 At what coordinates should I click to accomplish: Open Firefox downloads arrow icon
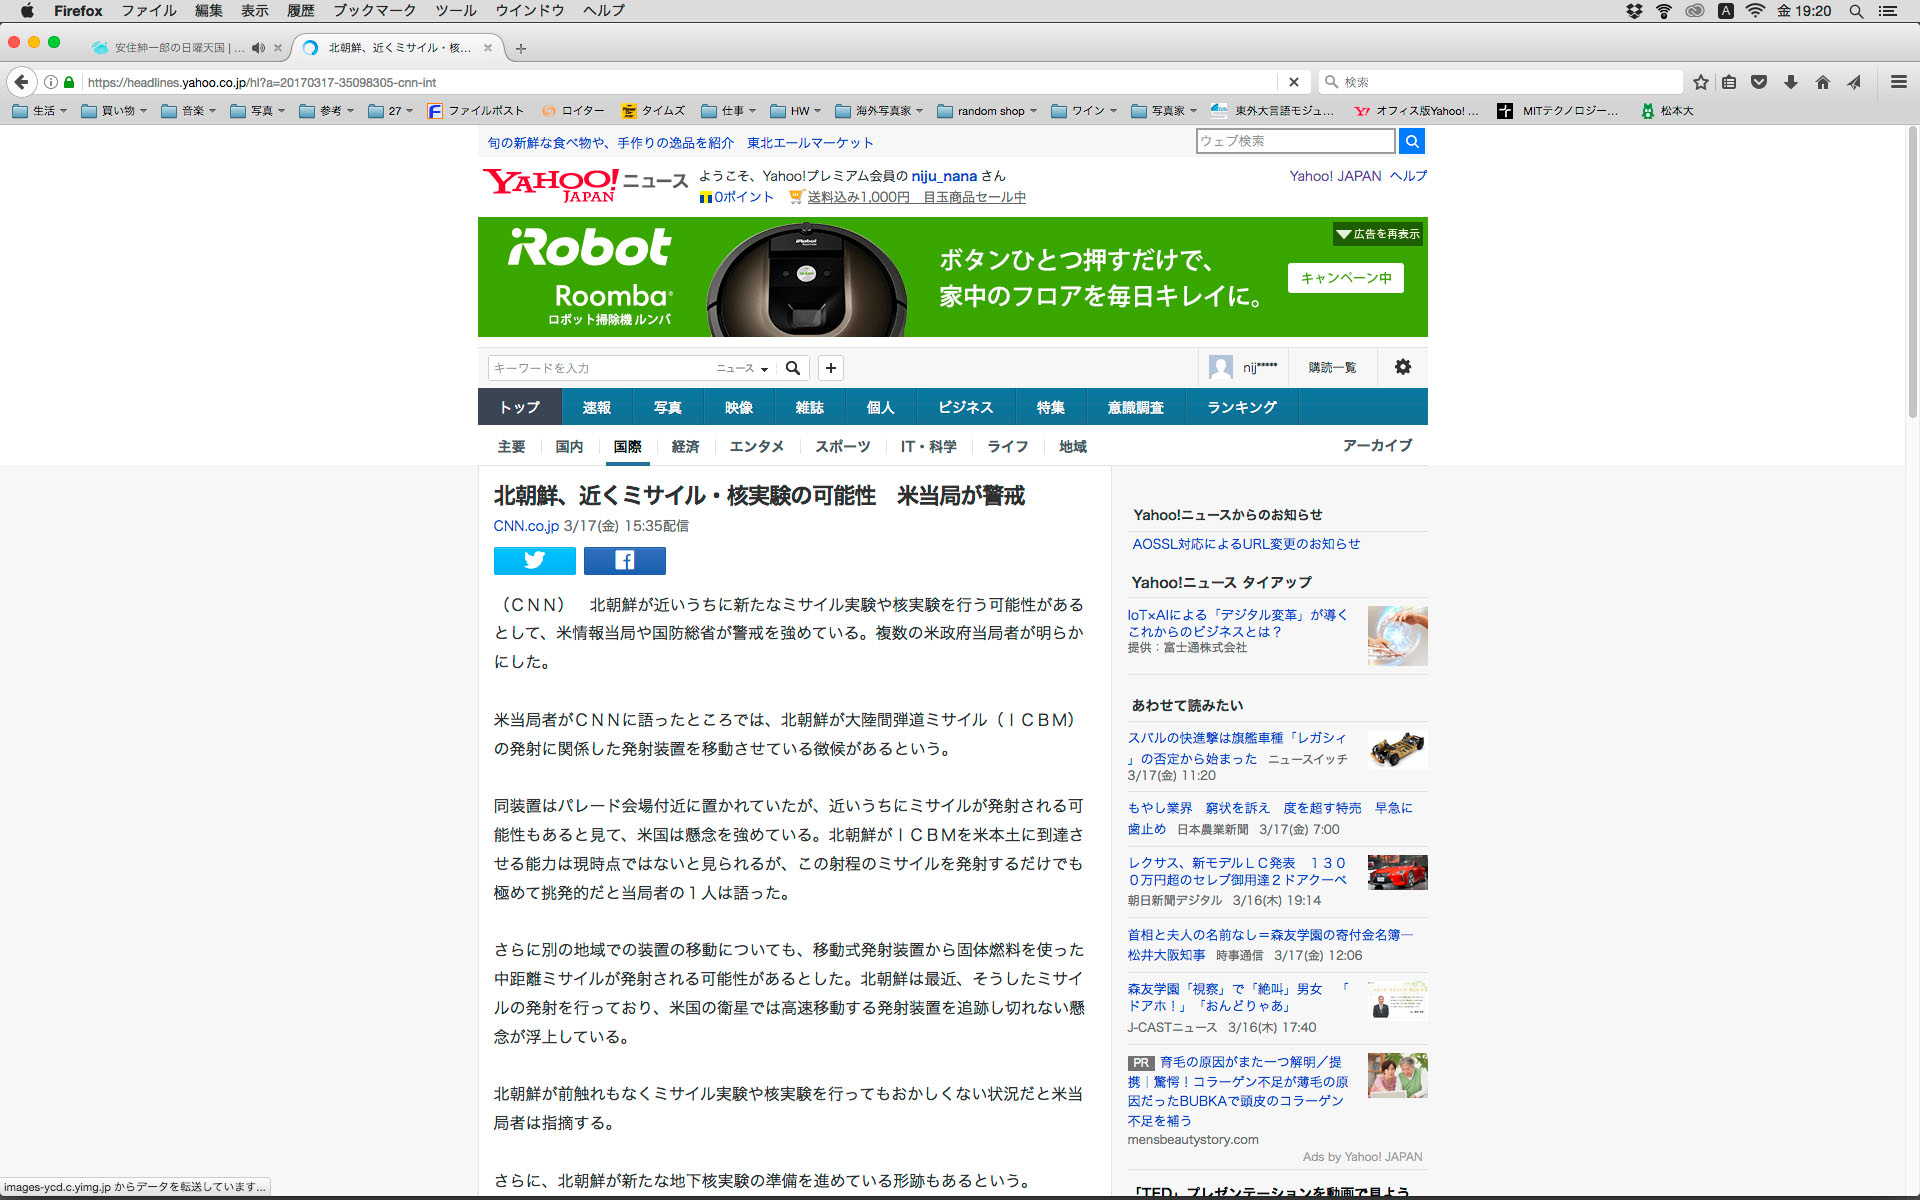point(1791,82)
